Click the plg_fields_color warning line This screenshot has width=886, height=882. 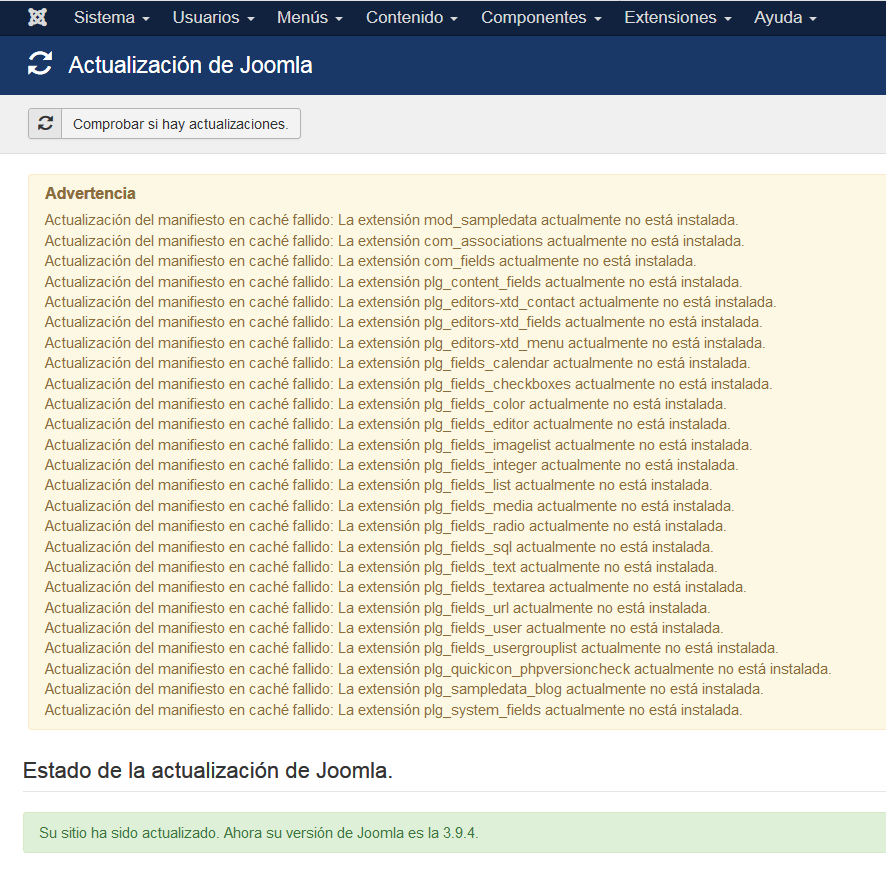[x=386, y=404]
